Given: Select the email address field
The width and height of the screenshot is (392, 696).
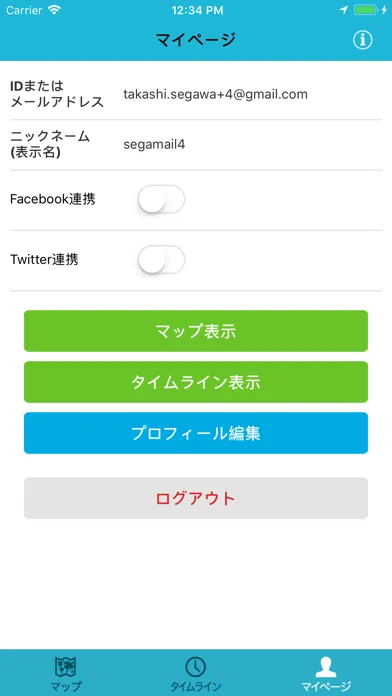Looking at the screenshot, I should pyautogui.click(x=216, y=94).
